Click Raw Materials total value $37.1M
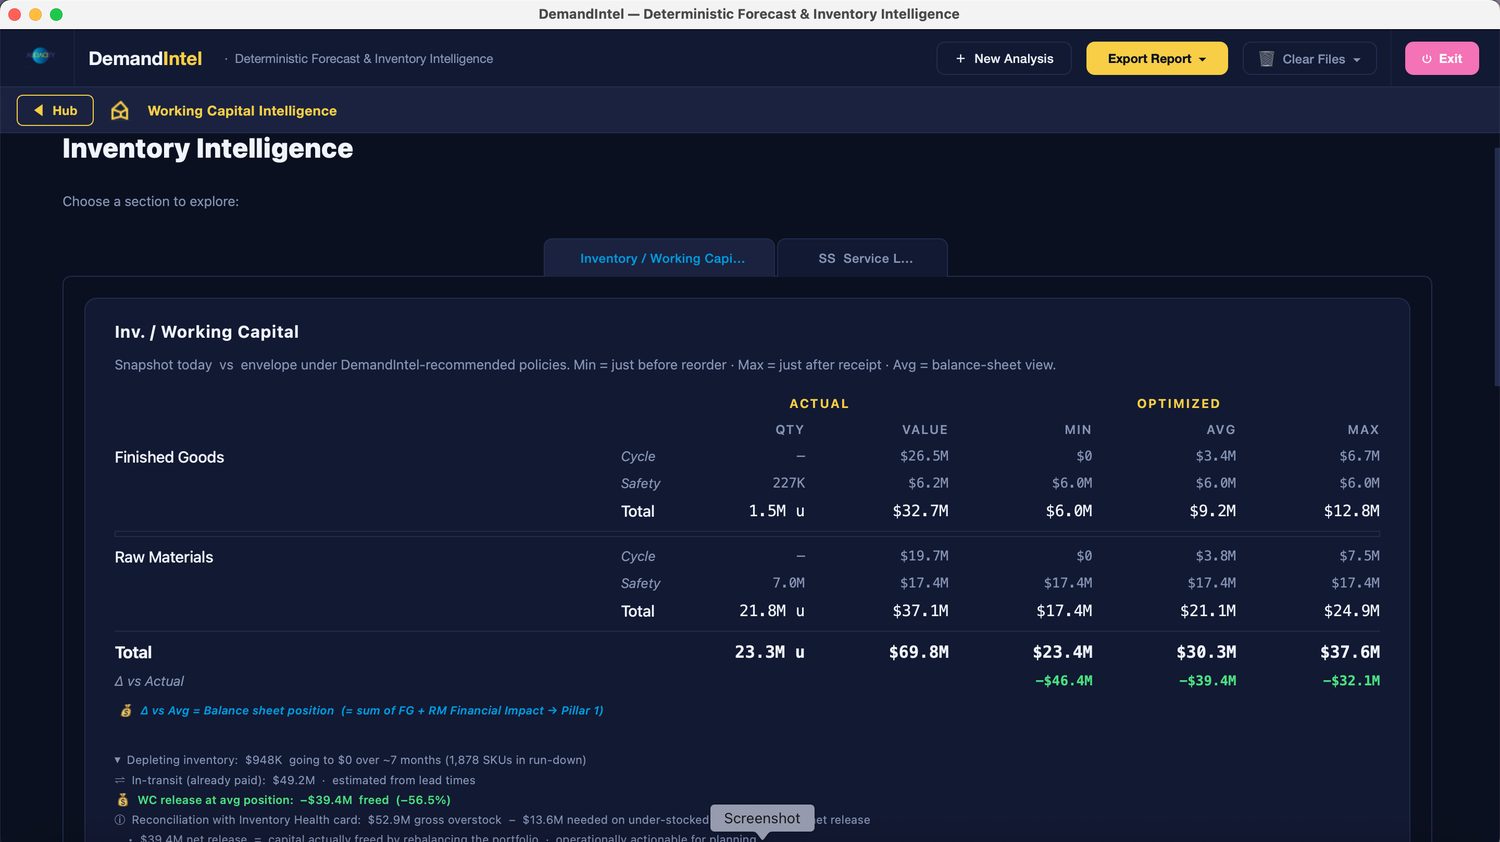1500x842 pixels. (x=921, y=611)
